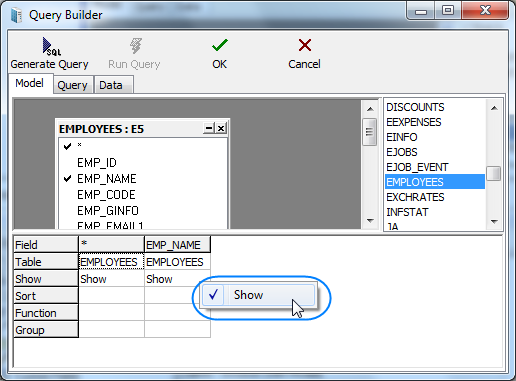This screenshot has height=381, width=516.
Task: Select INFSTAT in the table list
Action: tap(435, 212)
